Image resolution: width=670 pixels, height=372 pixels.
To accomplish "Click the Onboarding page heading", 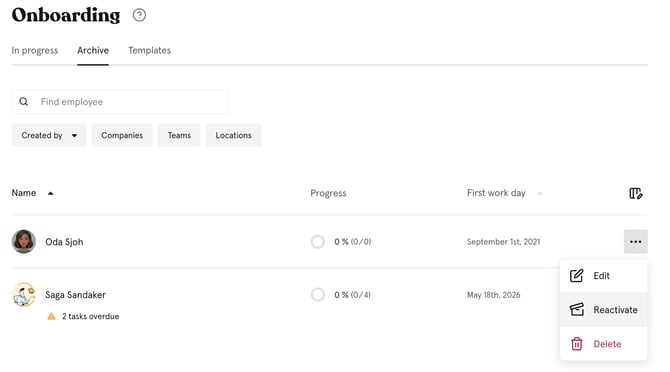I will [x=66, y=15].
